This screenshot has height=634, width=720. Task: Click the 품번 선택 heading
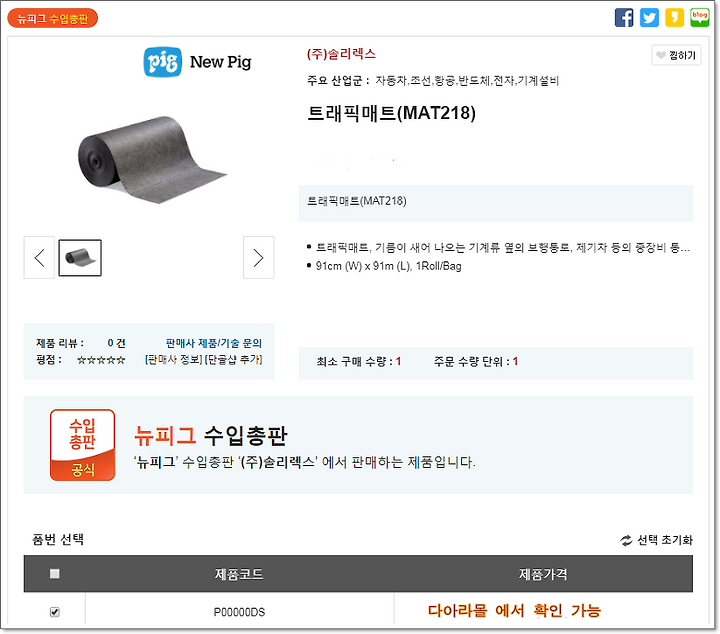pyautogui.click(x=58, y=539)
